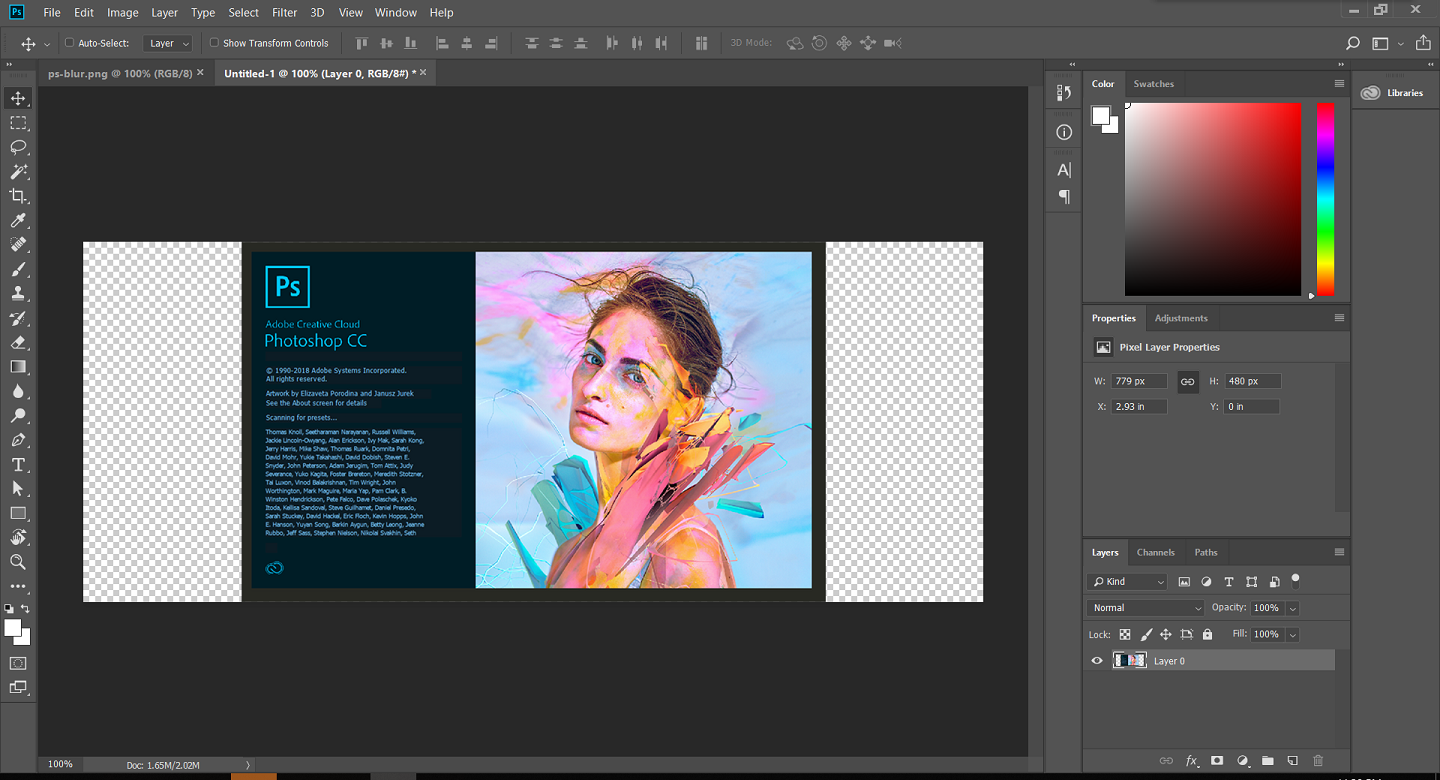
Task: Open the Fill slider dropdown arrow
Action: click(x=1293, y=634)
